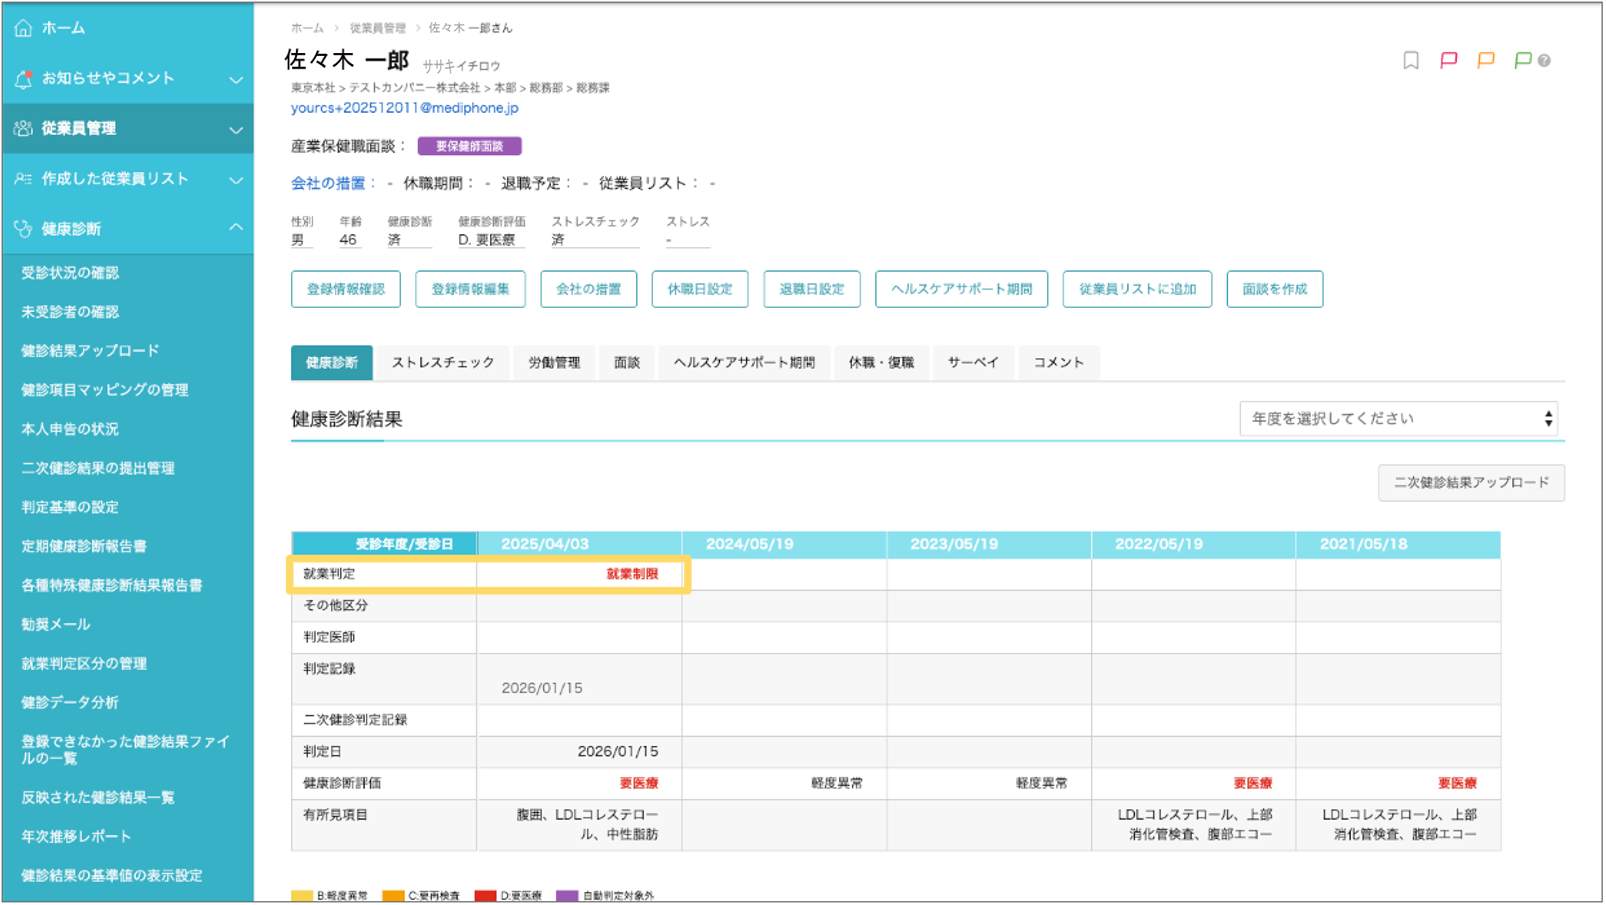Go to the 面談 tab
Viewport: 1606px width, 905px height.
[627, 363]
